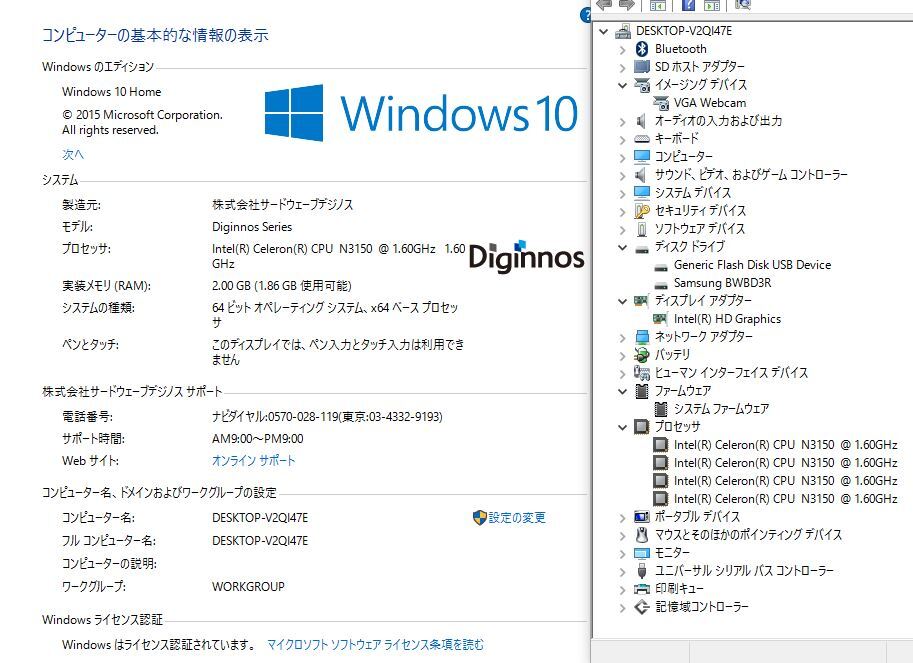The image size is (913, 663).
Task: Click the SD ホスト アダプター icon
Action: click(x=642, y=67)
